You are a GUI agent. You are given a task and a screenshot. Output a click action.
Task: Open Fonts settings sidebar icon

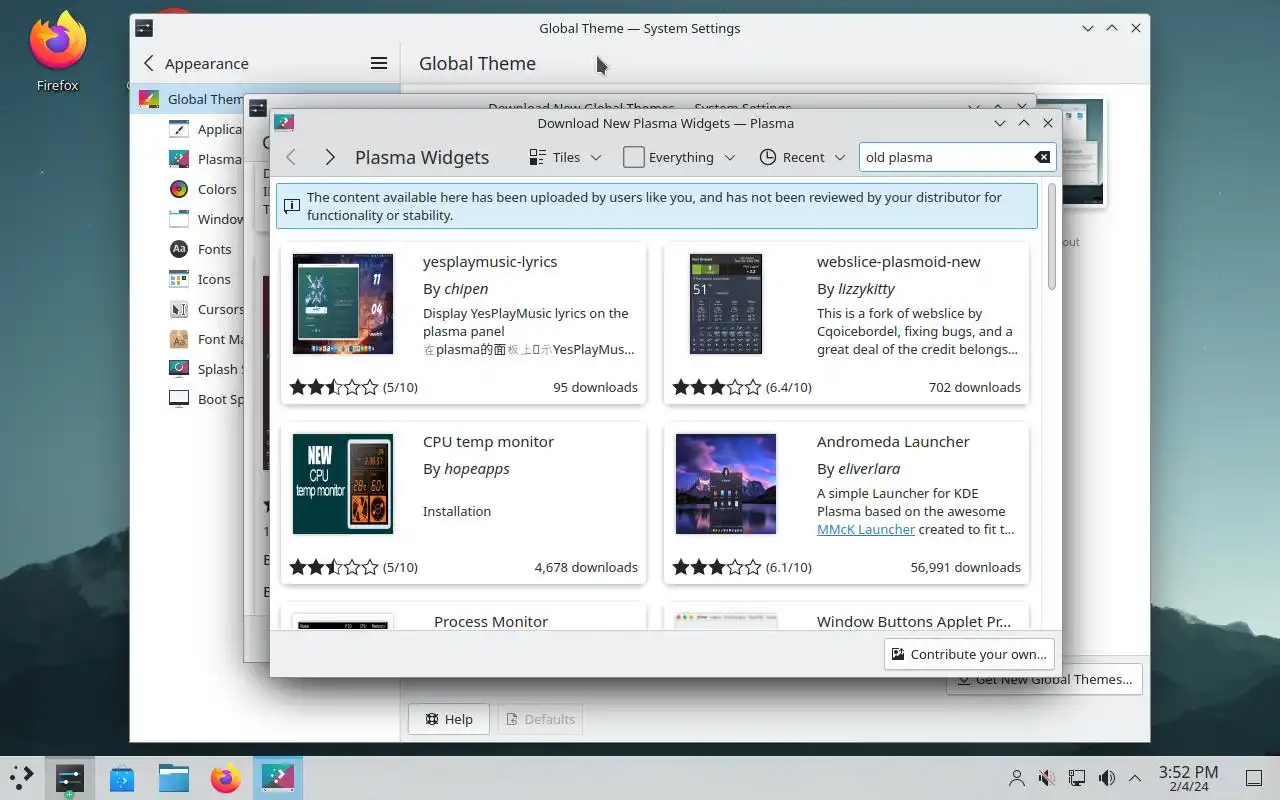(179, 249)
